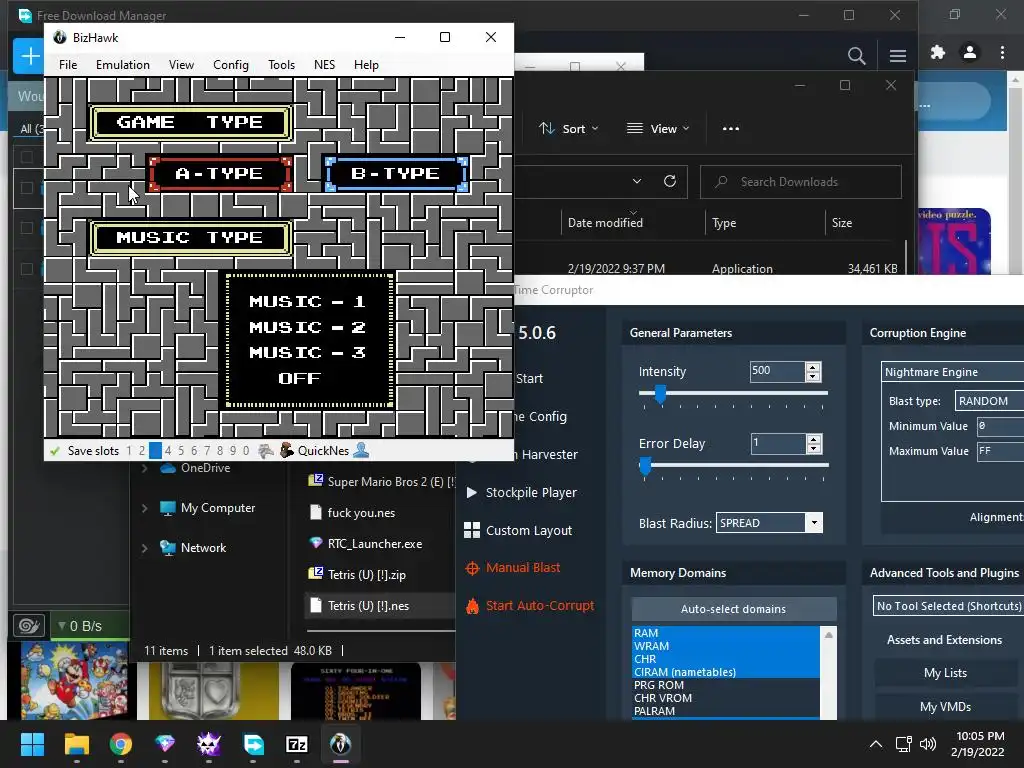The height and width of the screenshot is (768, 1024).
Task: Click the QuickNes core icon in status bar
Action: coord(287,451)
